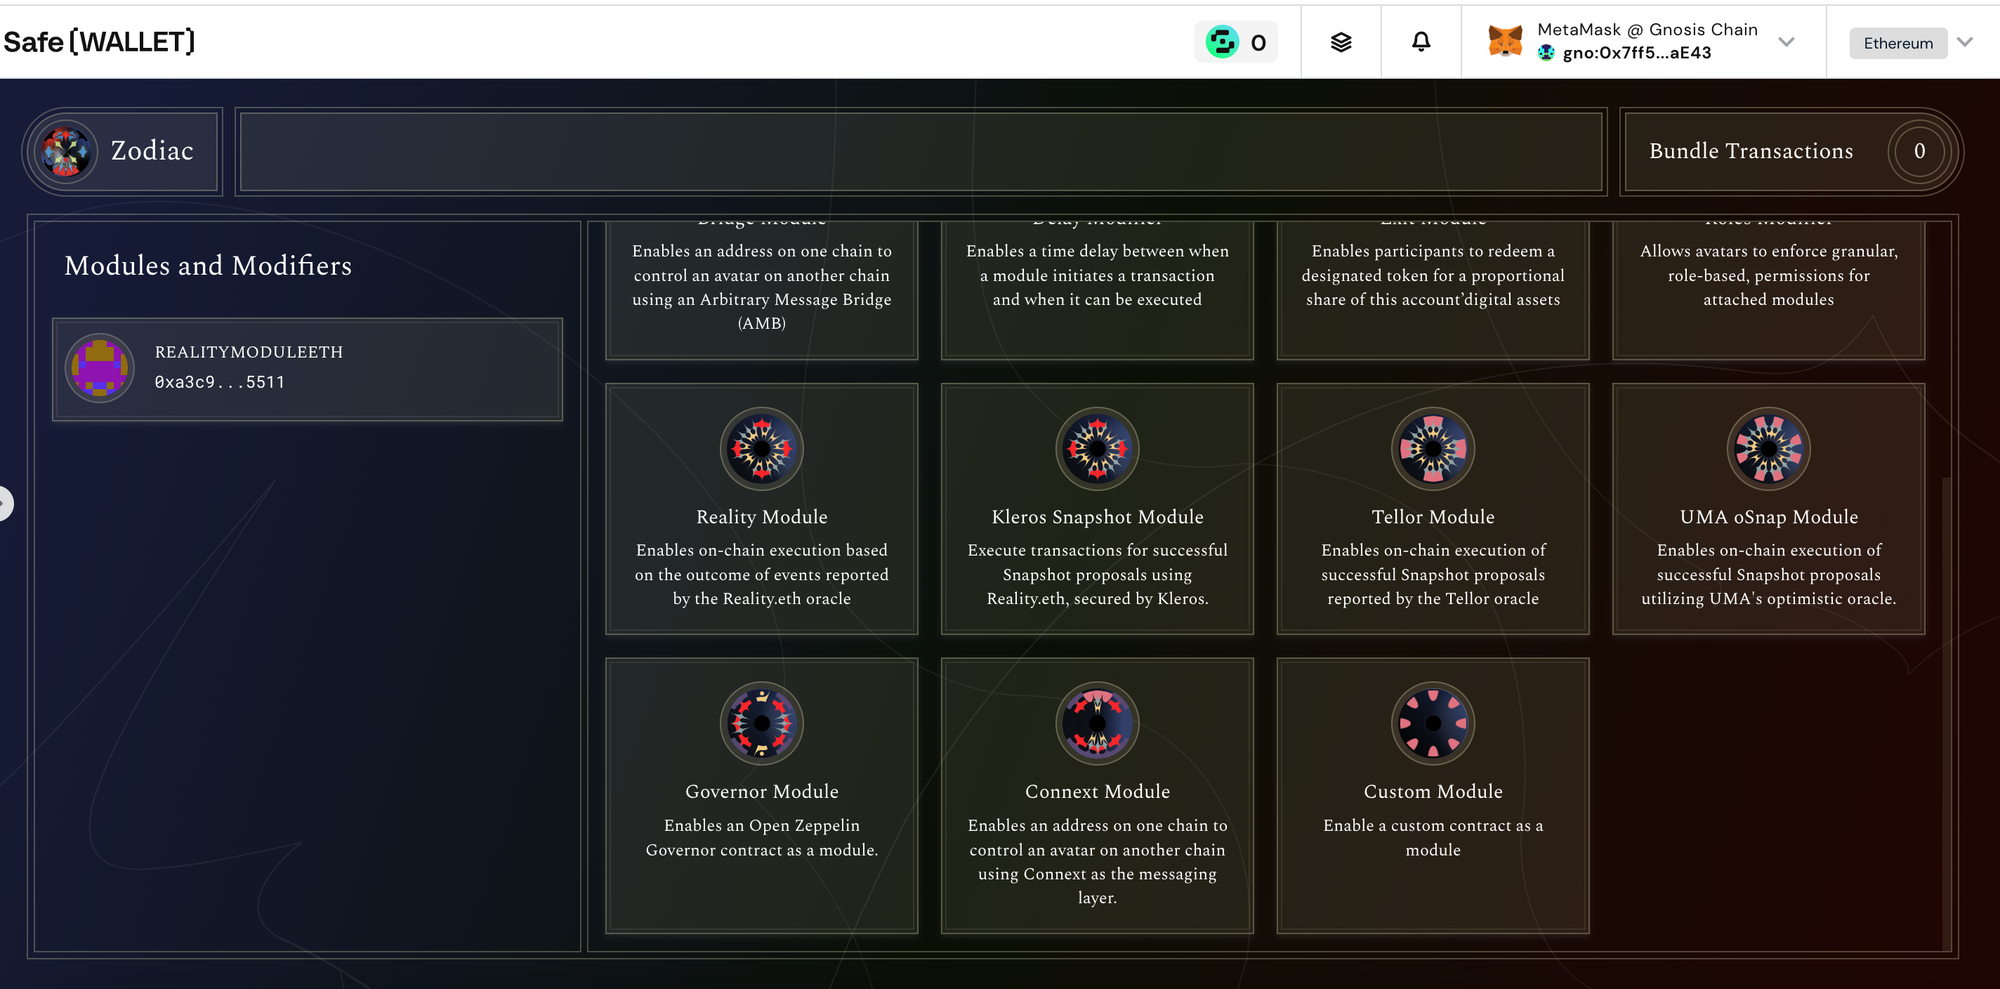Click the module list scrollbar

1946,712
